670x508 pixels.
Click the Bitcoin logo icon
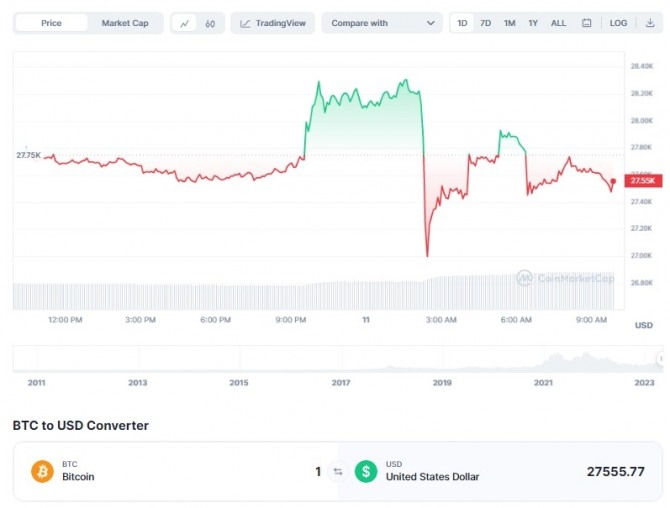[x=42, y=471]
